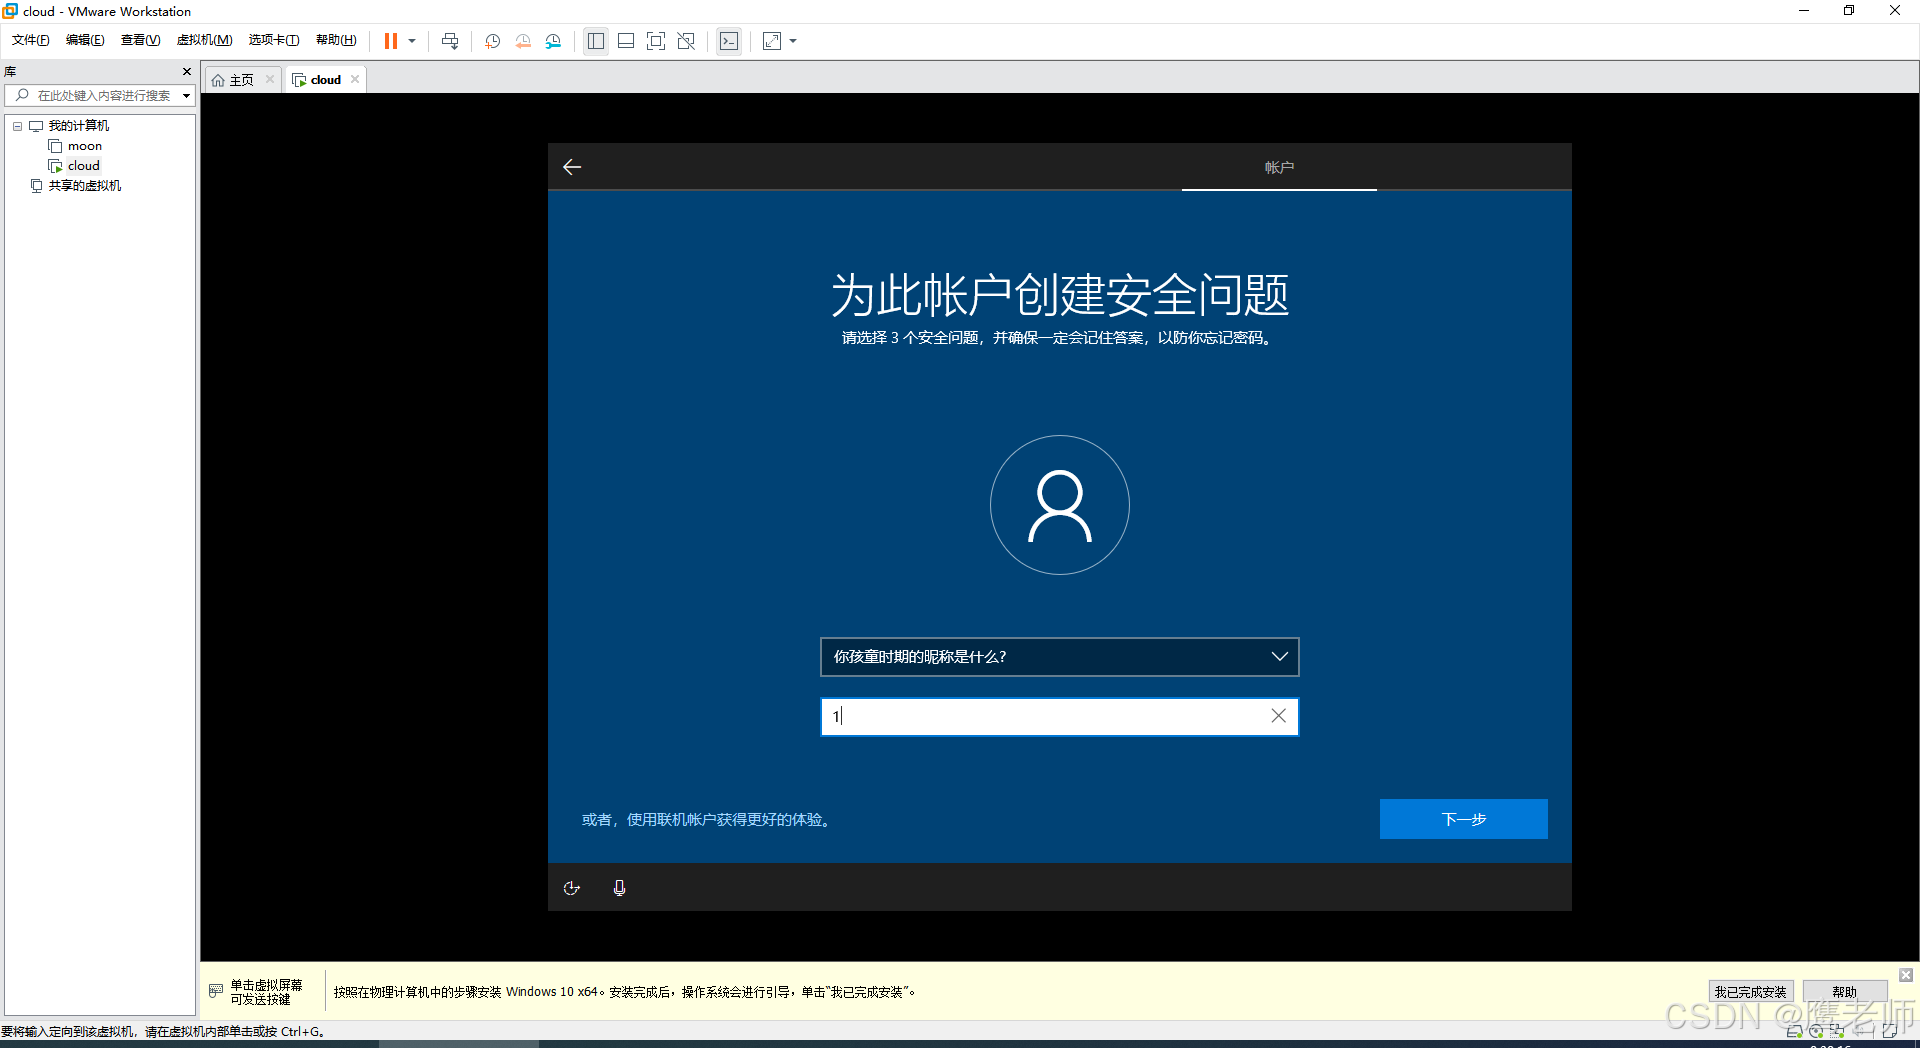The width and height of the screenshot is (1920, 1048).
Task: Click the search magnifier icon in library
Action: tap(22, 96)
